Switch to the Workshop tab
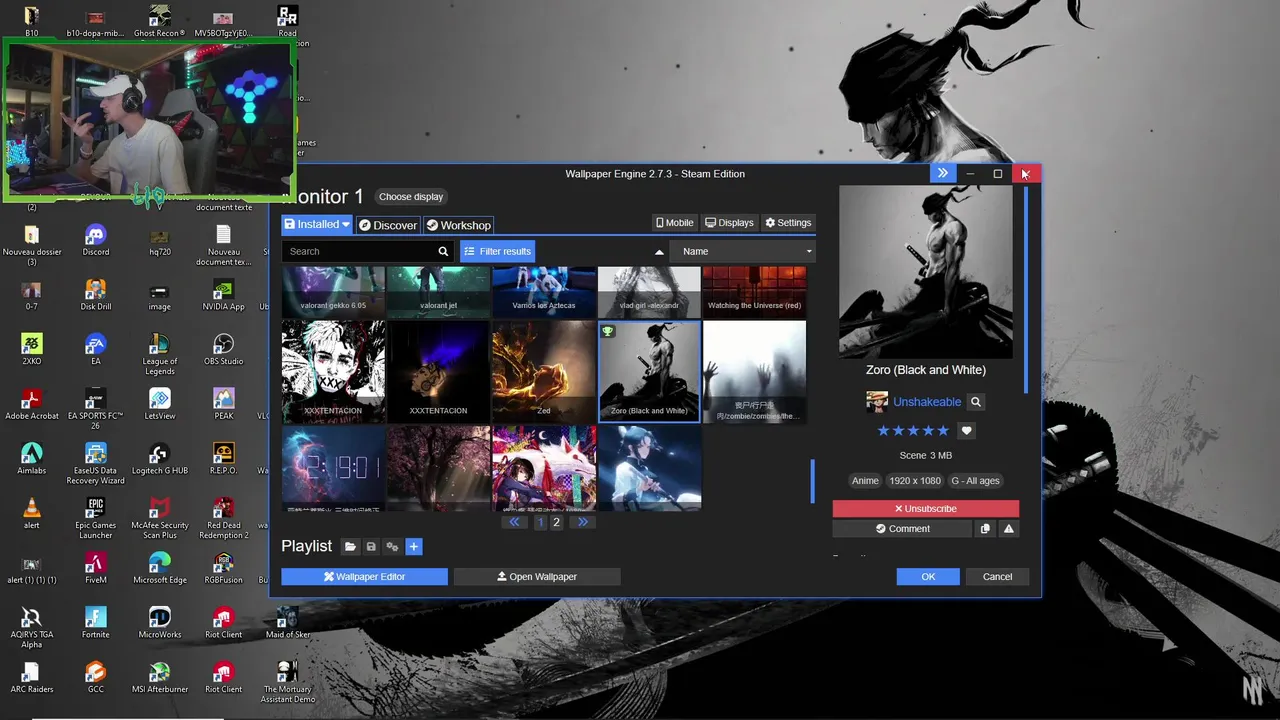The width and height of the screenshot is (1280, 720). [x=459, y=225]
